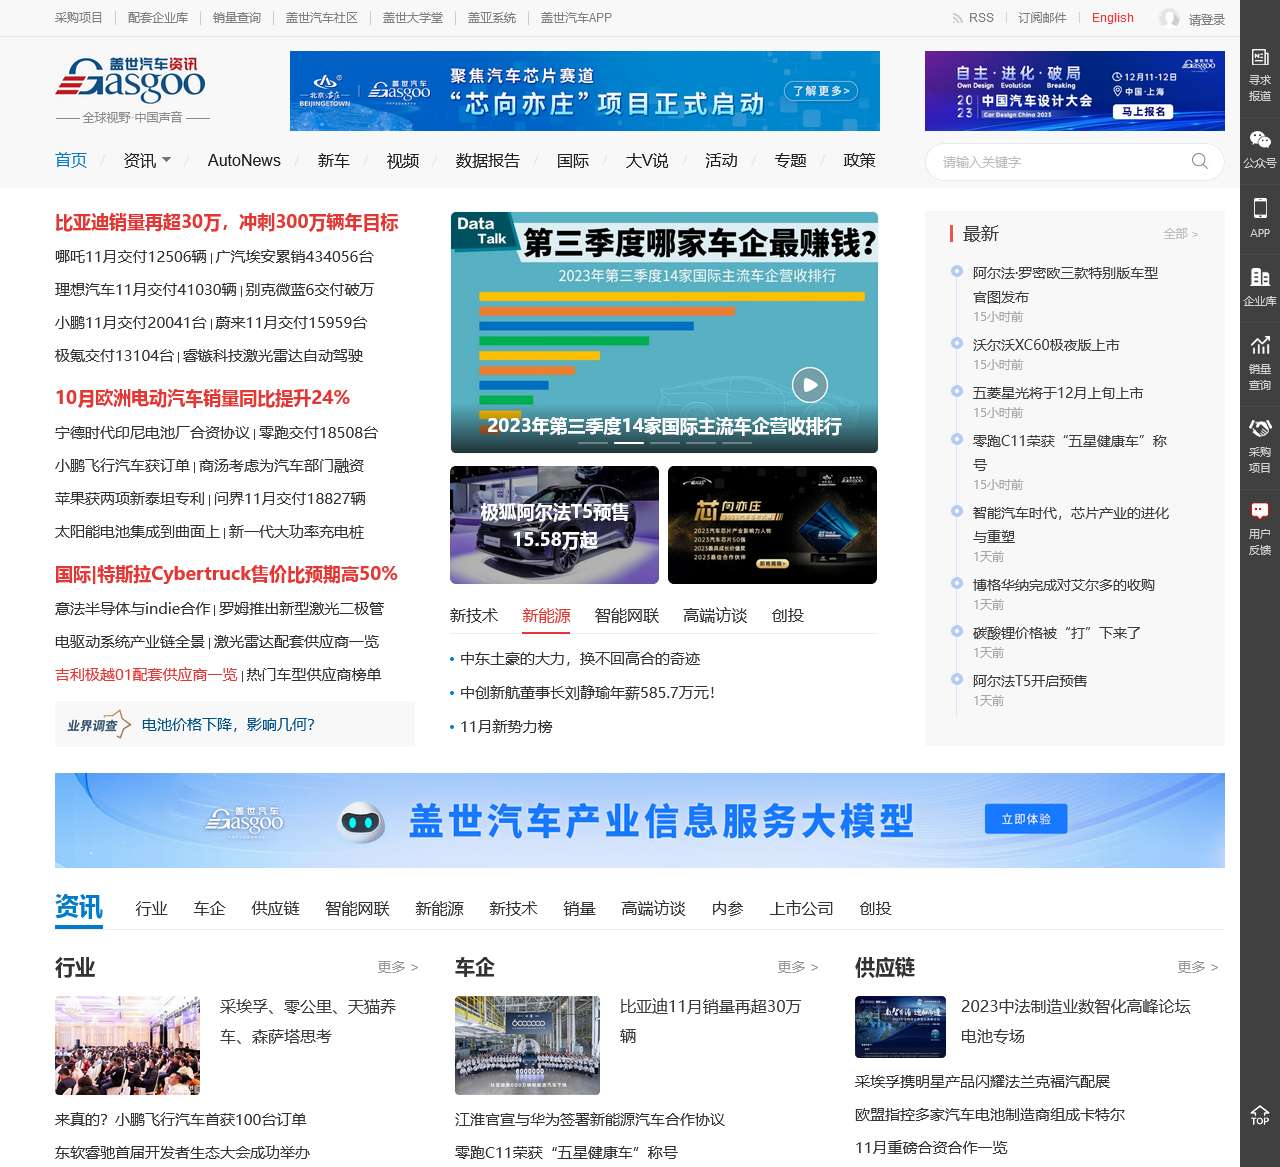Click the RSS feed icon
Viewport: 1280px width, 1167px height.
[958, 18]
